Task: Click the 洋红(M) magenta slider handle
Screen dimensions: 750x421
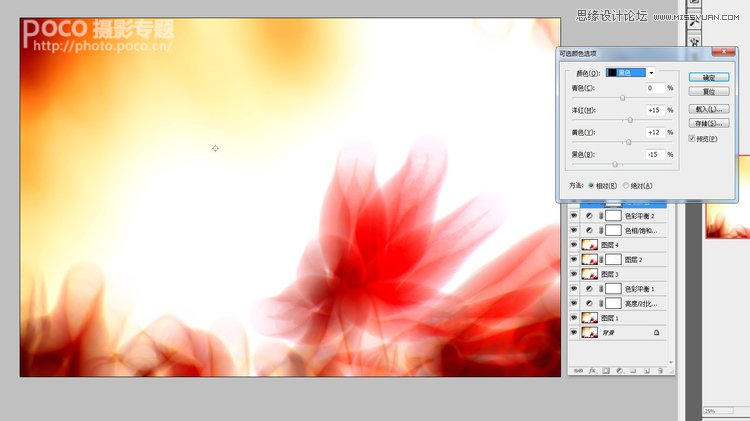Action: coord(630,119)
